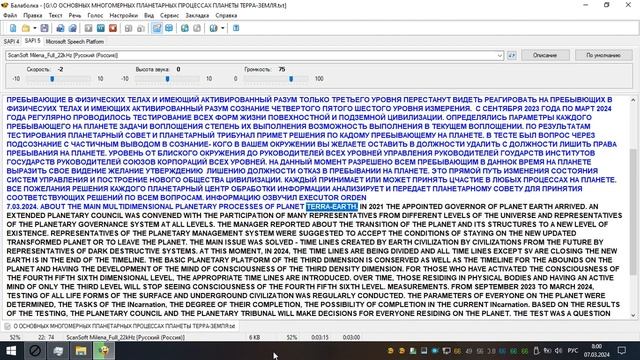The image size is (640, 360).
Task: Open the notification center icon
Action: [x=621, y=351]
